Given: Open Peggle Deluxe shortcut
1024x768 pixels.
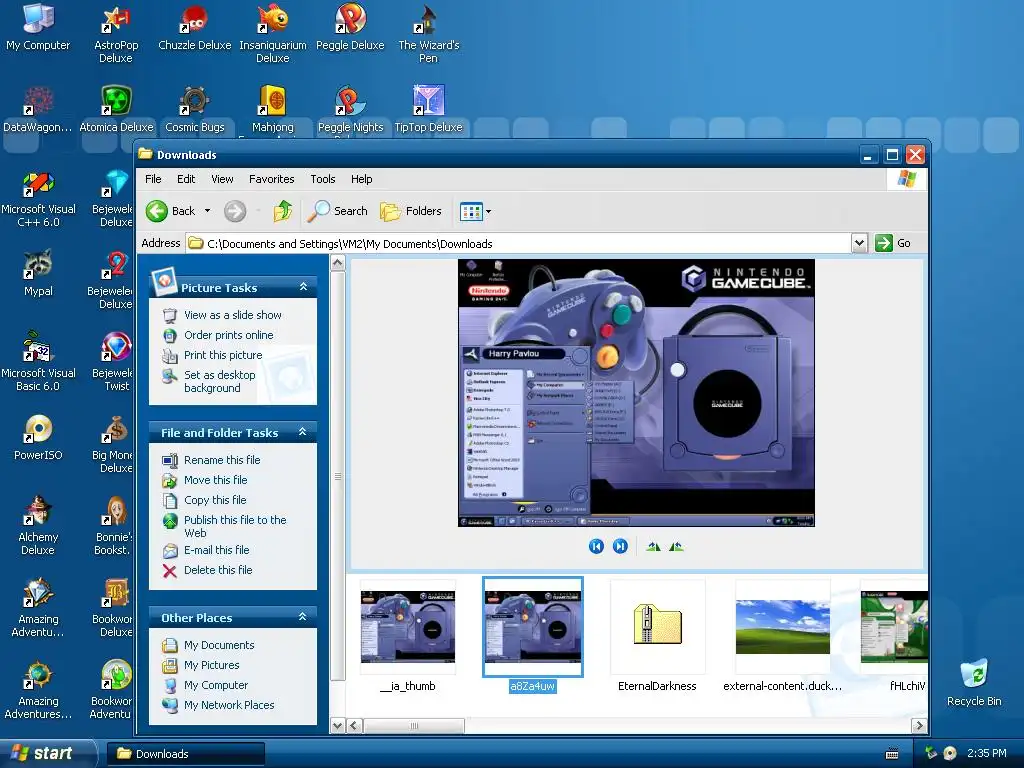Looking at the screenshot, I should pos(350,26).
